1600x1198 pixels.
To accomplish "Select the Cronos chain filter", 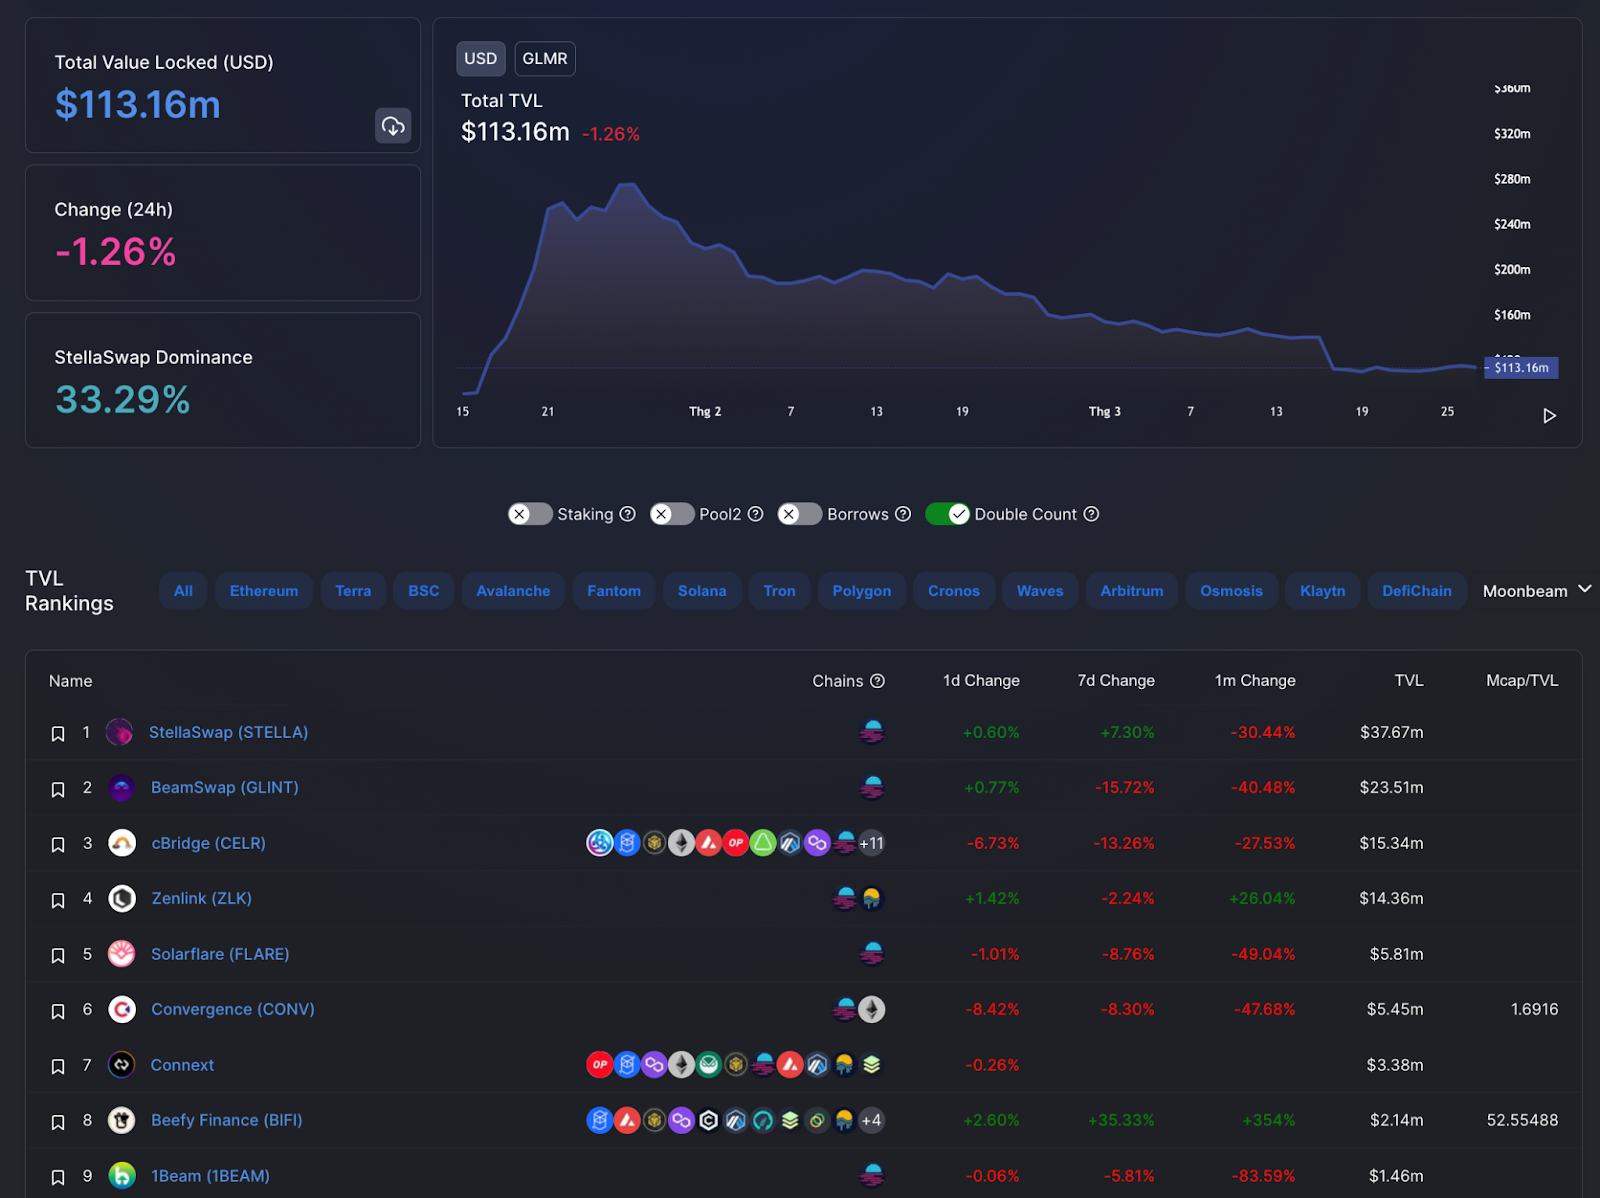I will [x=954, y=591].
